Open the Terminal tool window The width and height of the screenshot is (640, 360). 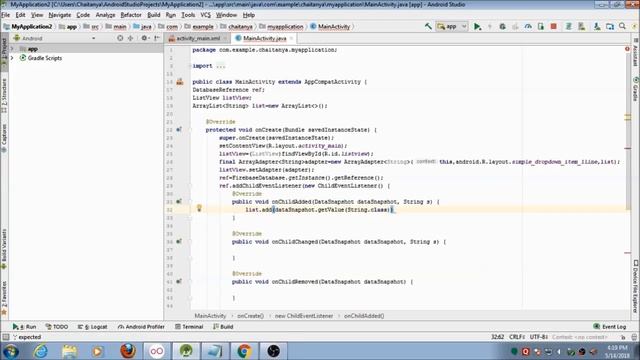click(x=189, y=327)
